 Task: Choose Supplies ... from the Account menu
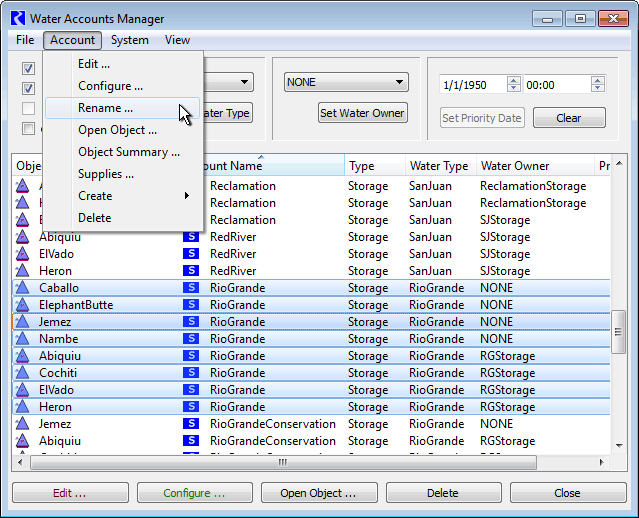point(122,174)
